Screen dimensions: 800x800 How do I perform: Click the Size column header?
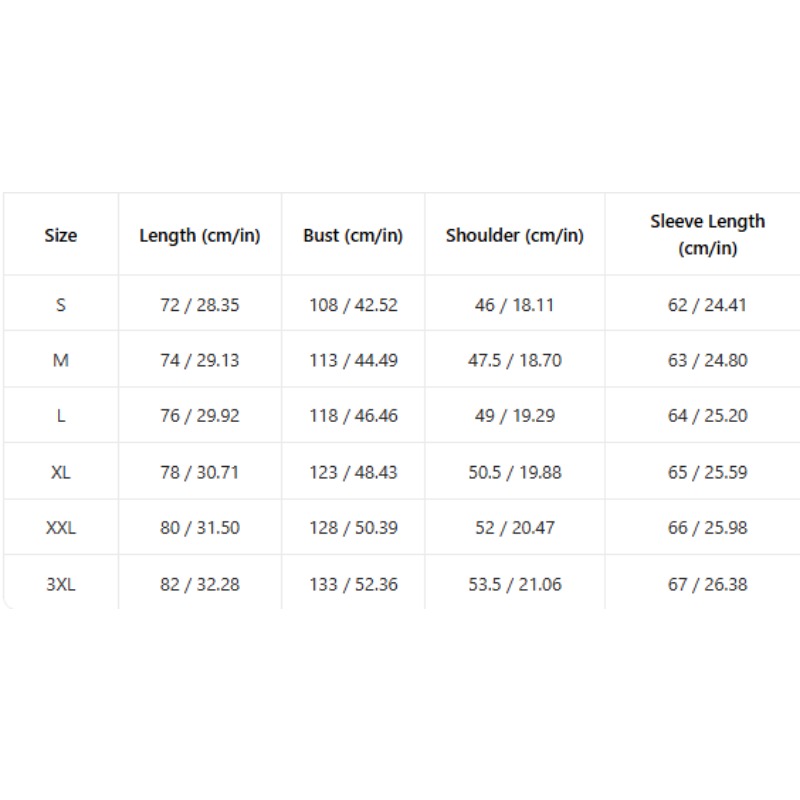[x=61, y=235]
